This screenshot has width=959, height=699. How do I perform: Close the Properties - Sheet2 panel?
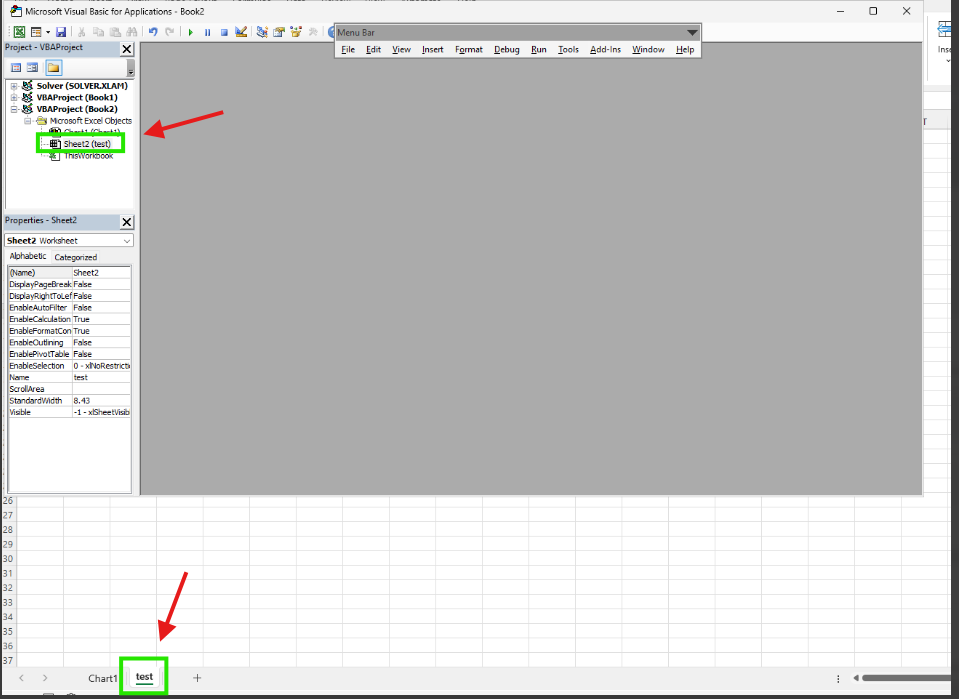(127, 222)
